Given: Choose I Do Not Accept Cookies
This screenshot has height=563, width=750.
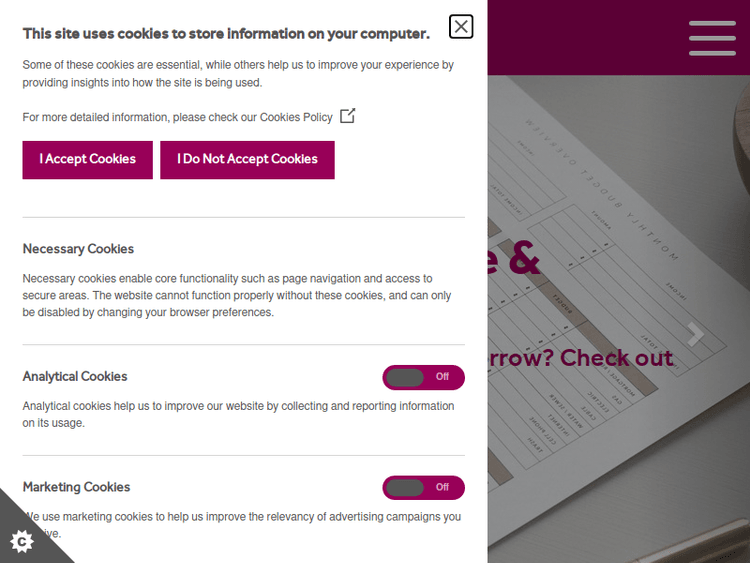Looking at the screenshot, I should (247, 160).
